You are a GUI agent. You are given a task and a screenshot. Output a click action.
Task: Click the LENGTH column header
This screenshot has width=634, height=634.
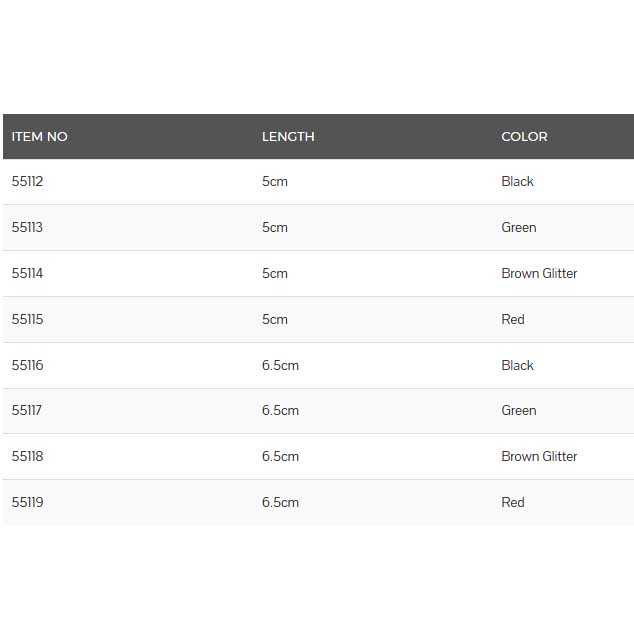pyautogui.click(x=288, y=137)
